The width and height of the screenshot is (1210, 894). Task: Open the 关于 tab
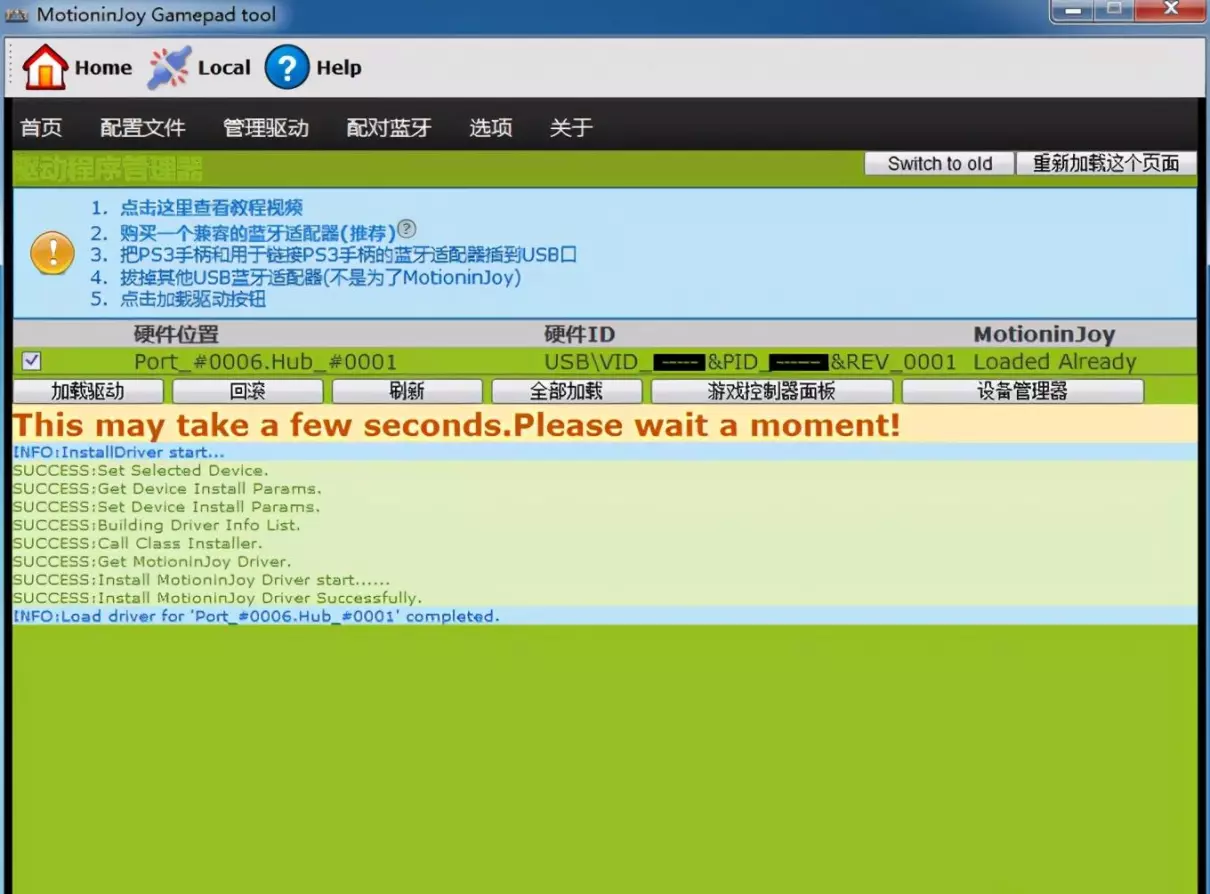[571, 127]
